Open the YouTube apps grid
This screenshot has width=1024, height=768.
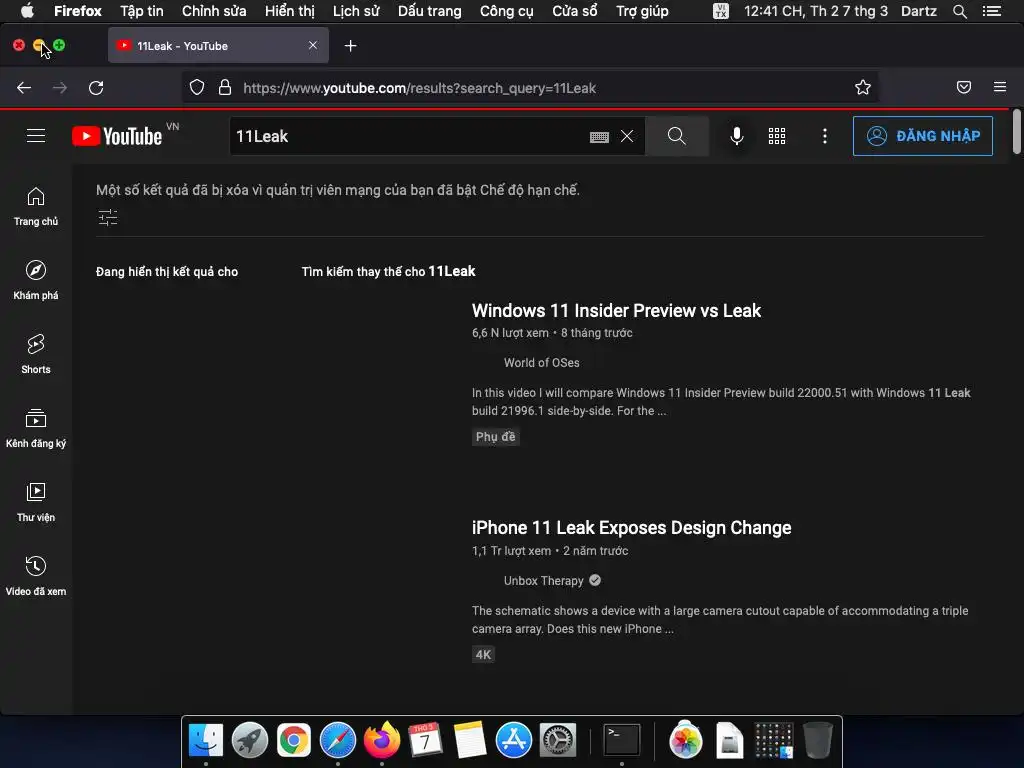[776, 136]
